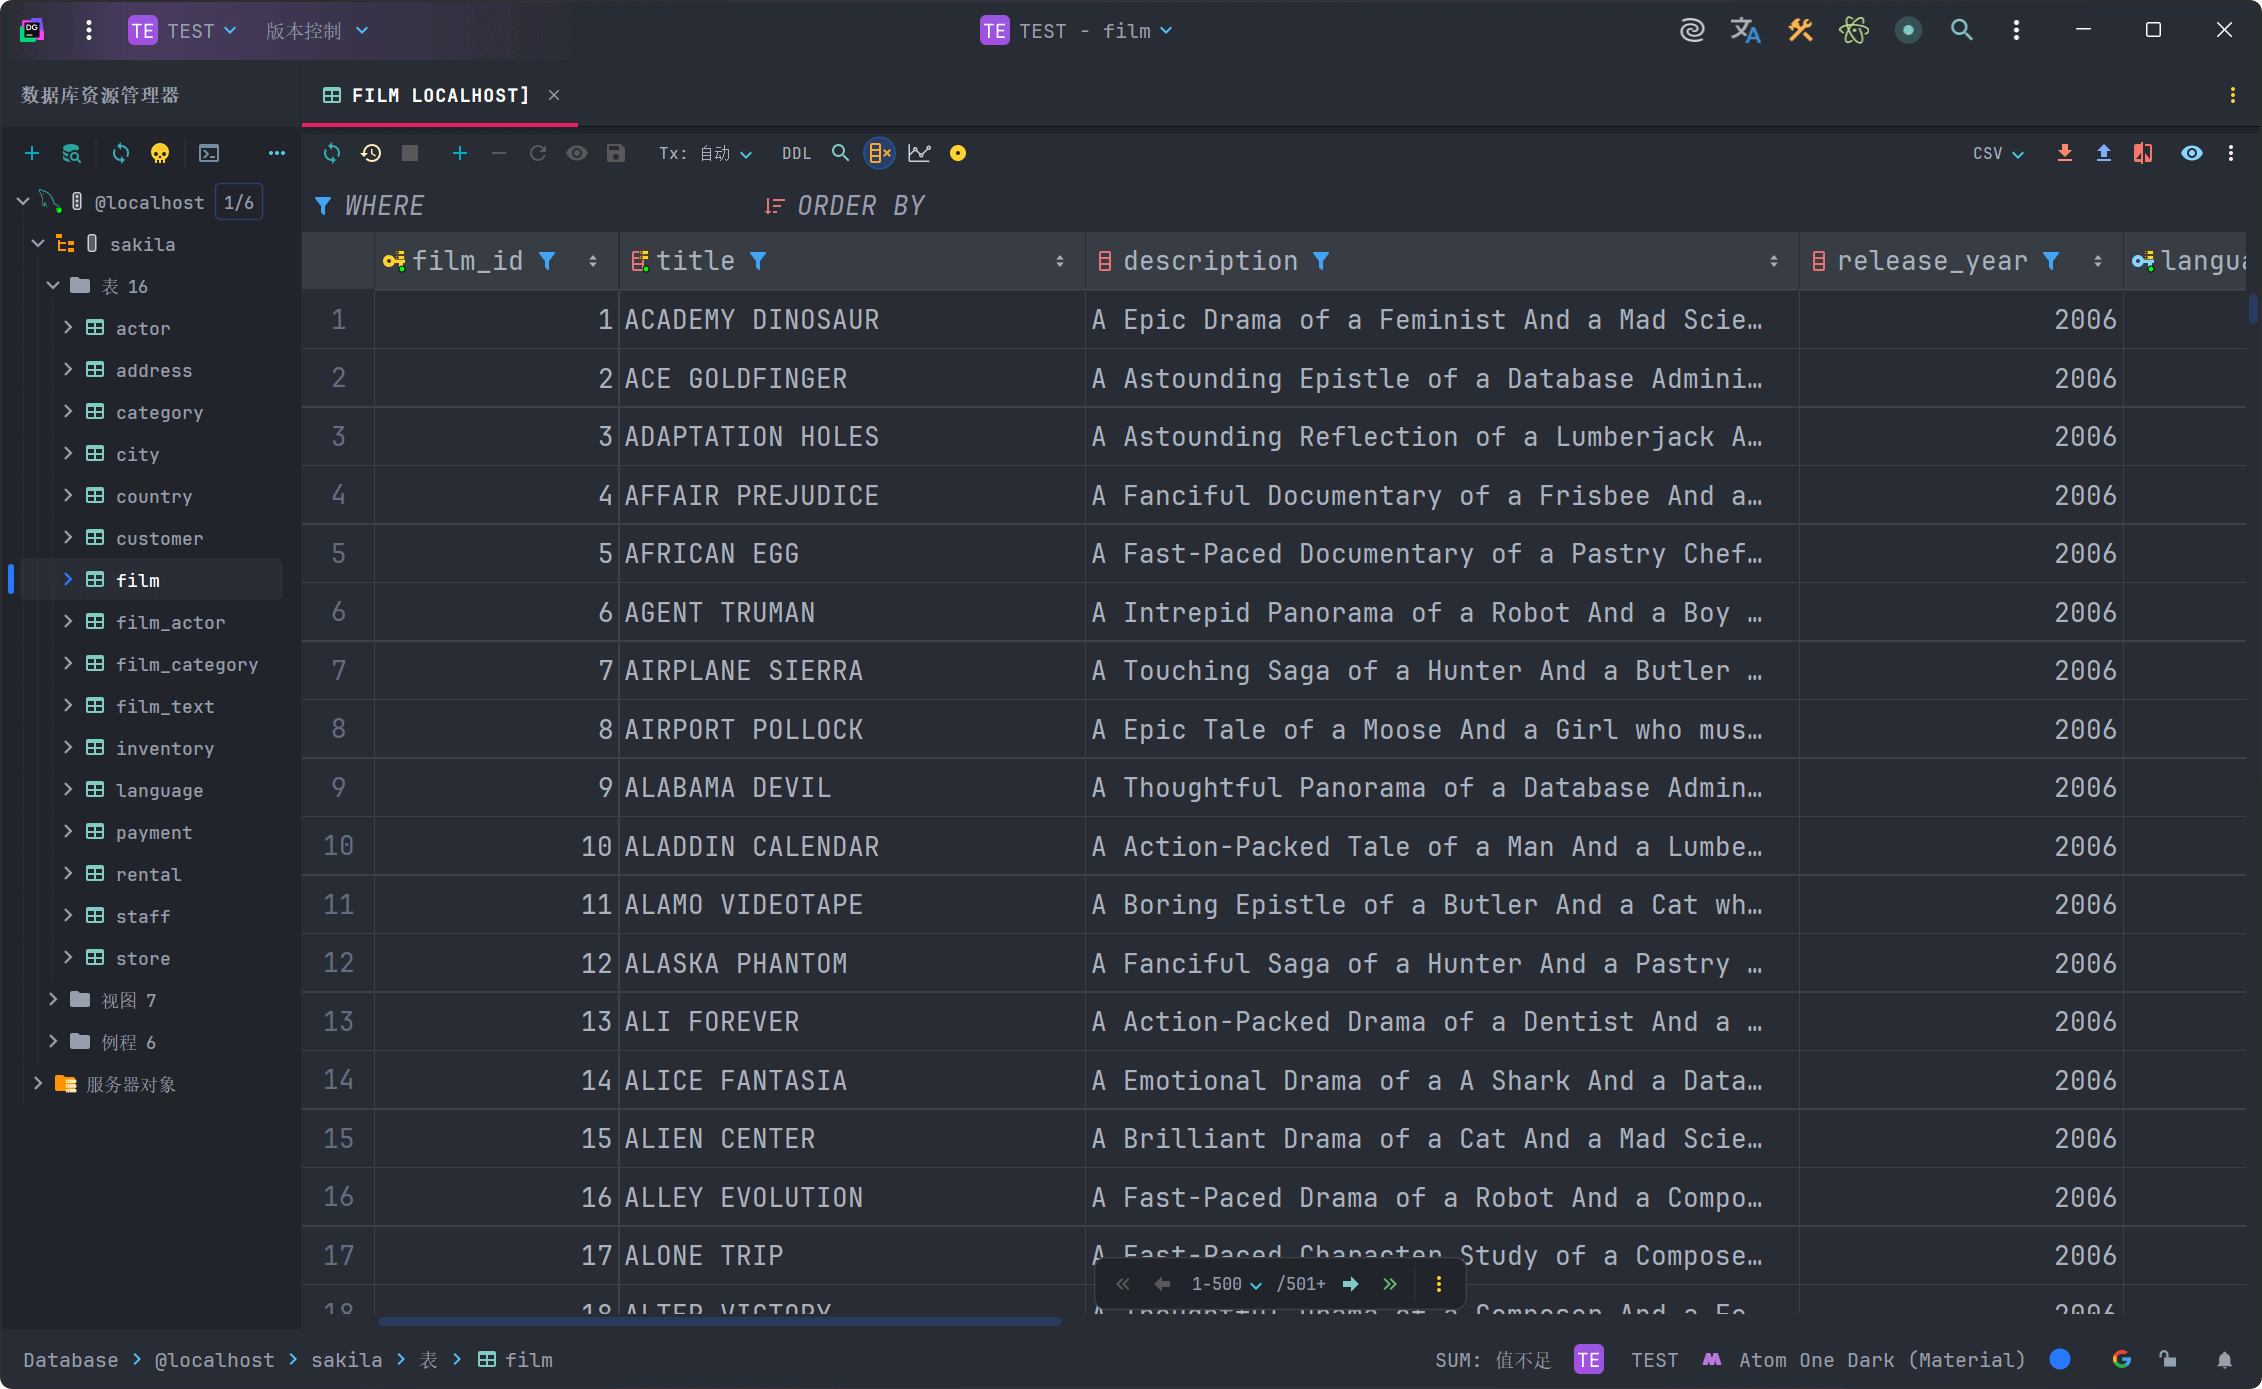Compare data with the red compare icon
This screenshot has height=1389, width=2262.
click(x=2143, y=153)
